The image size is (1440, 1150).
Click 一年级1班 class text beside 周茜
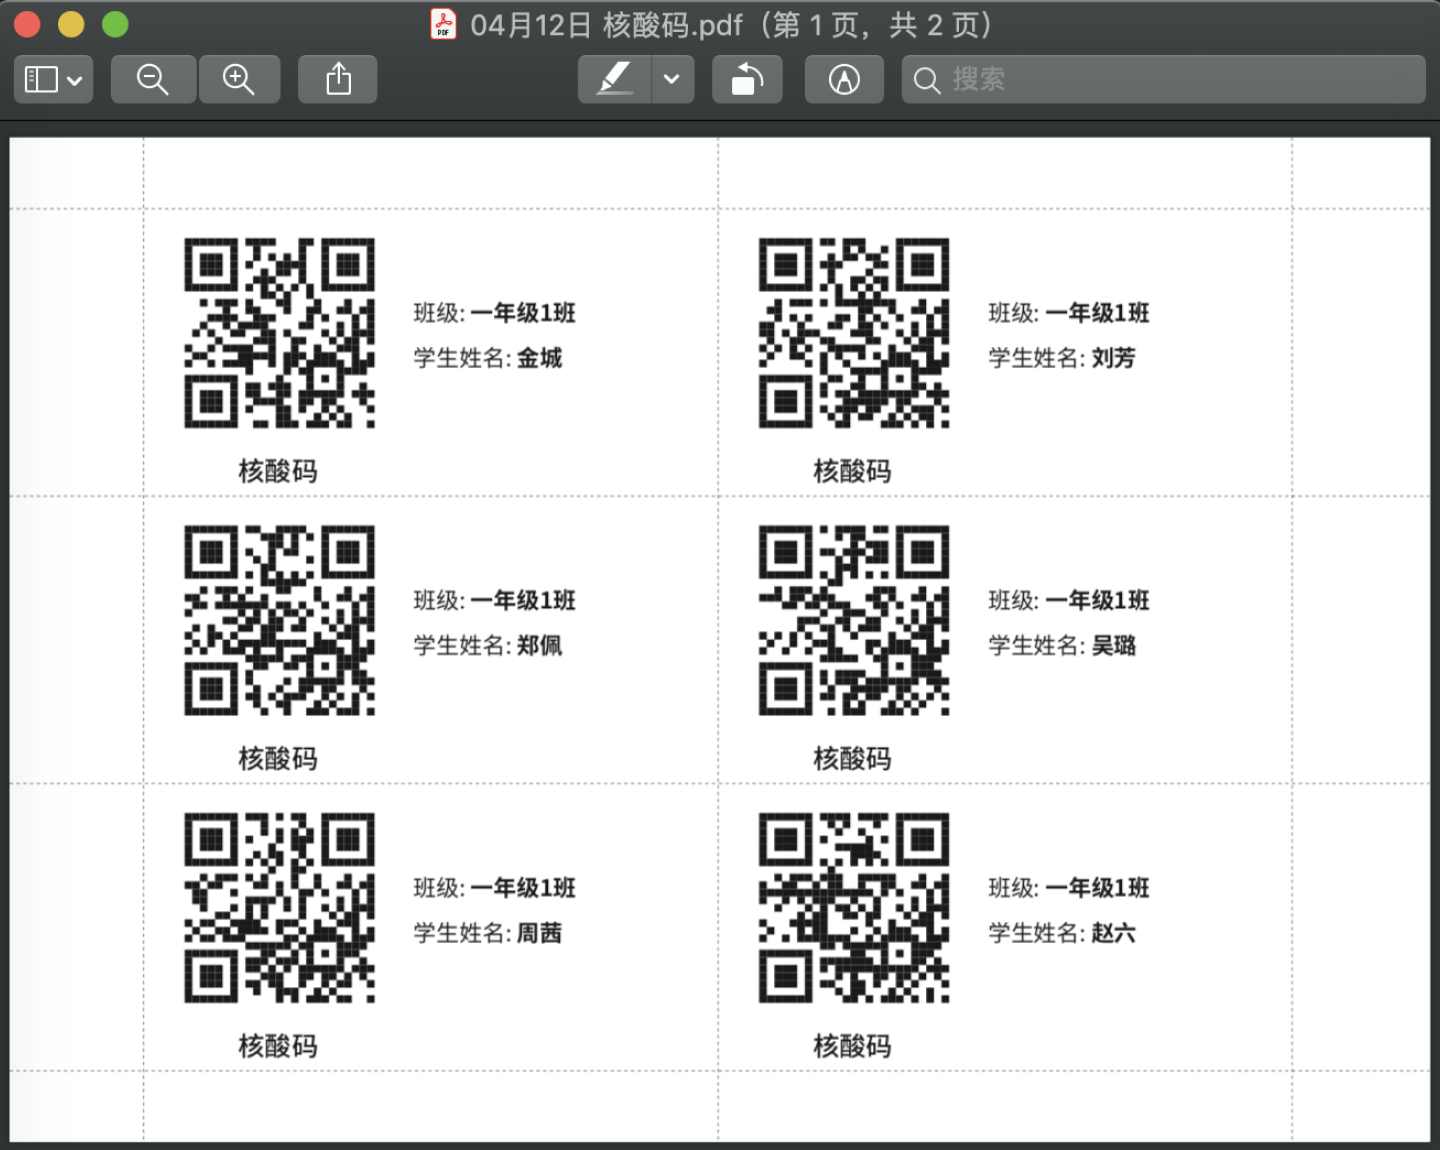pyautogui.click(x=523, y=888)
